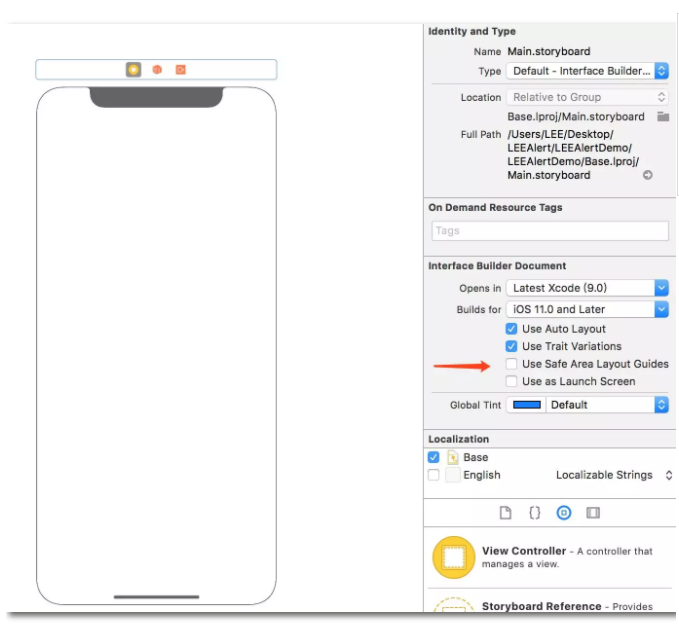Uncheck the Base localization checkbox

pos(433,457)
